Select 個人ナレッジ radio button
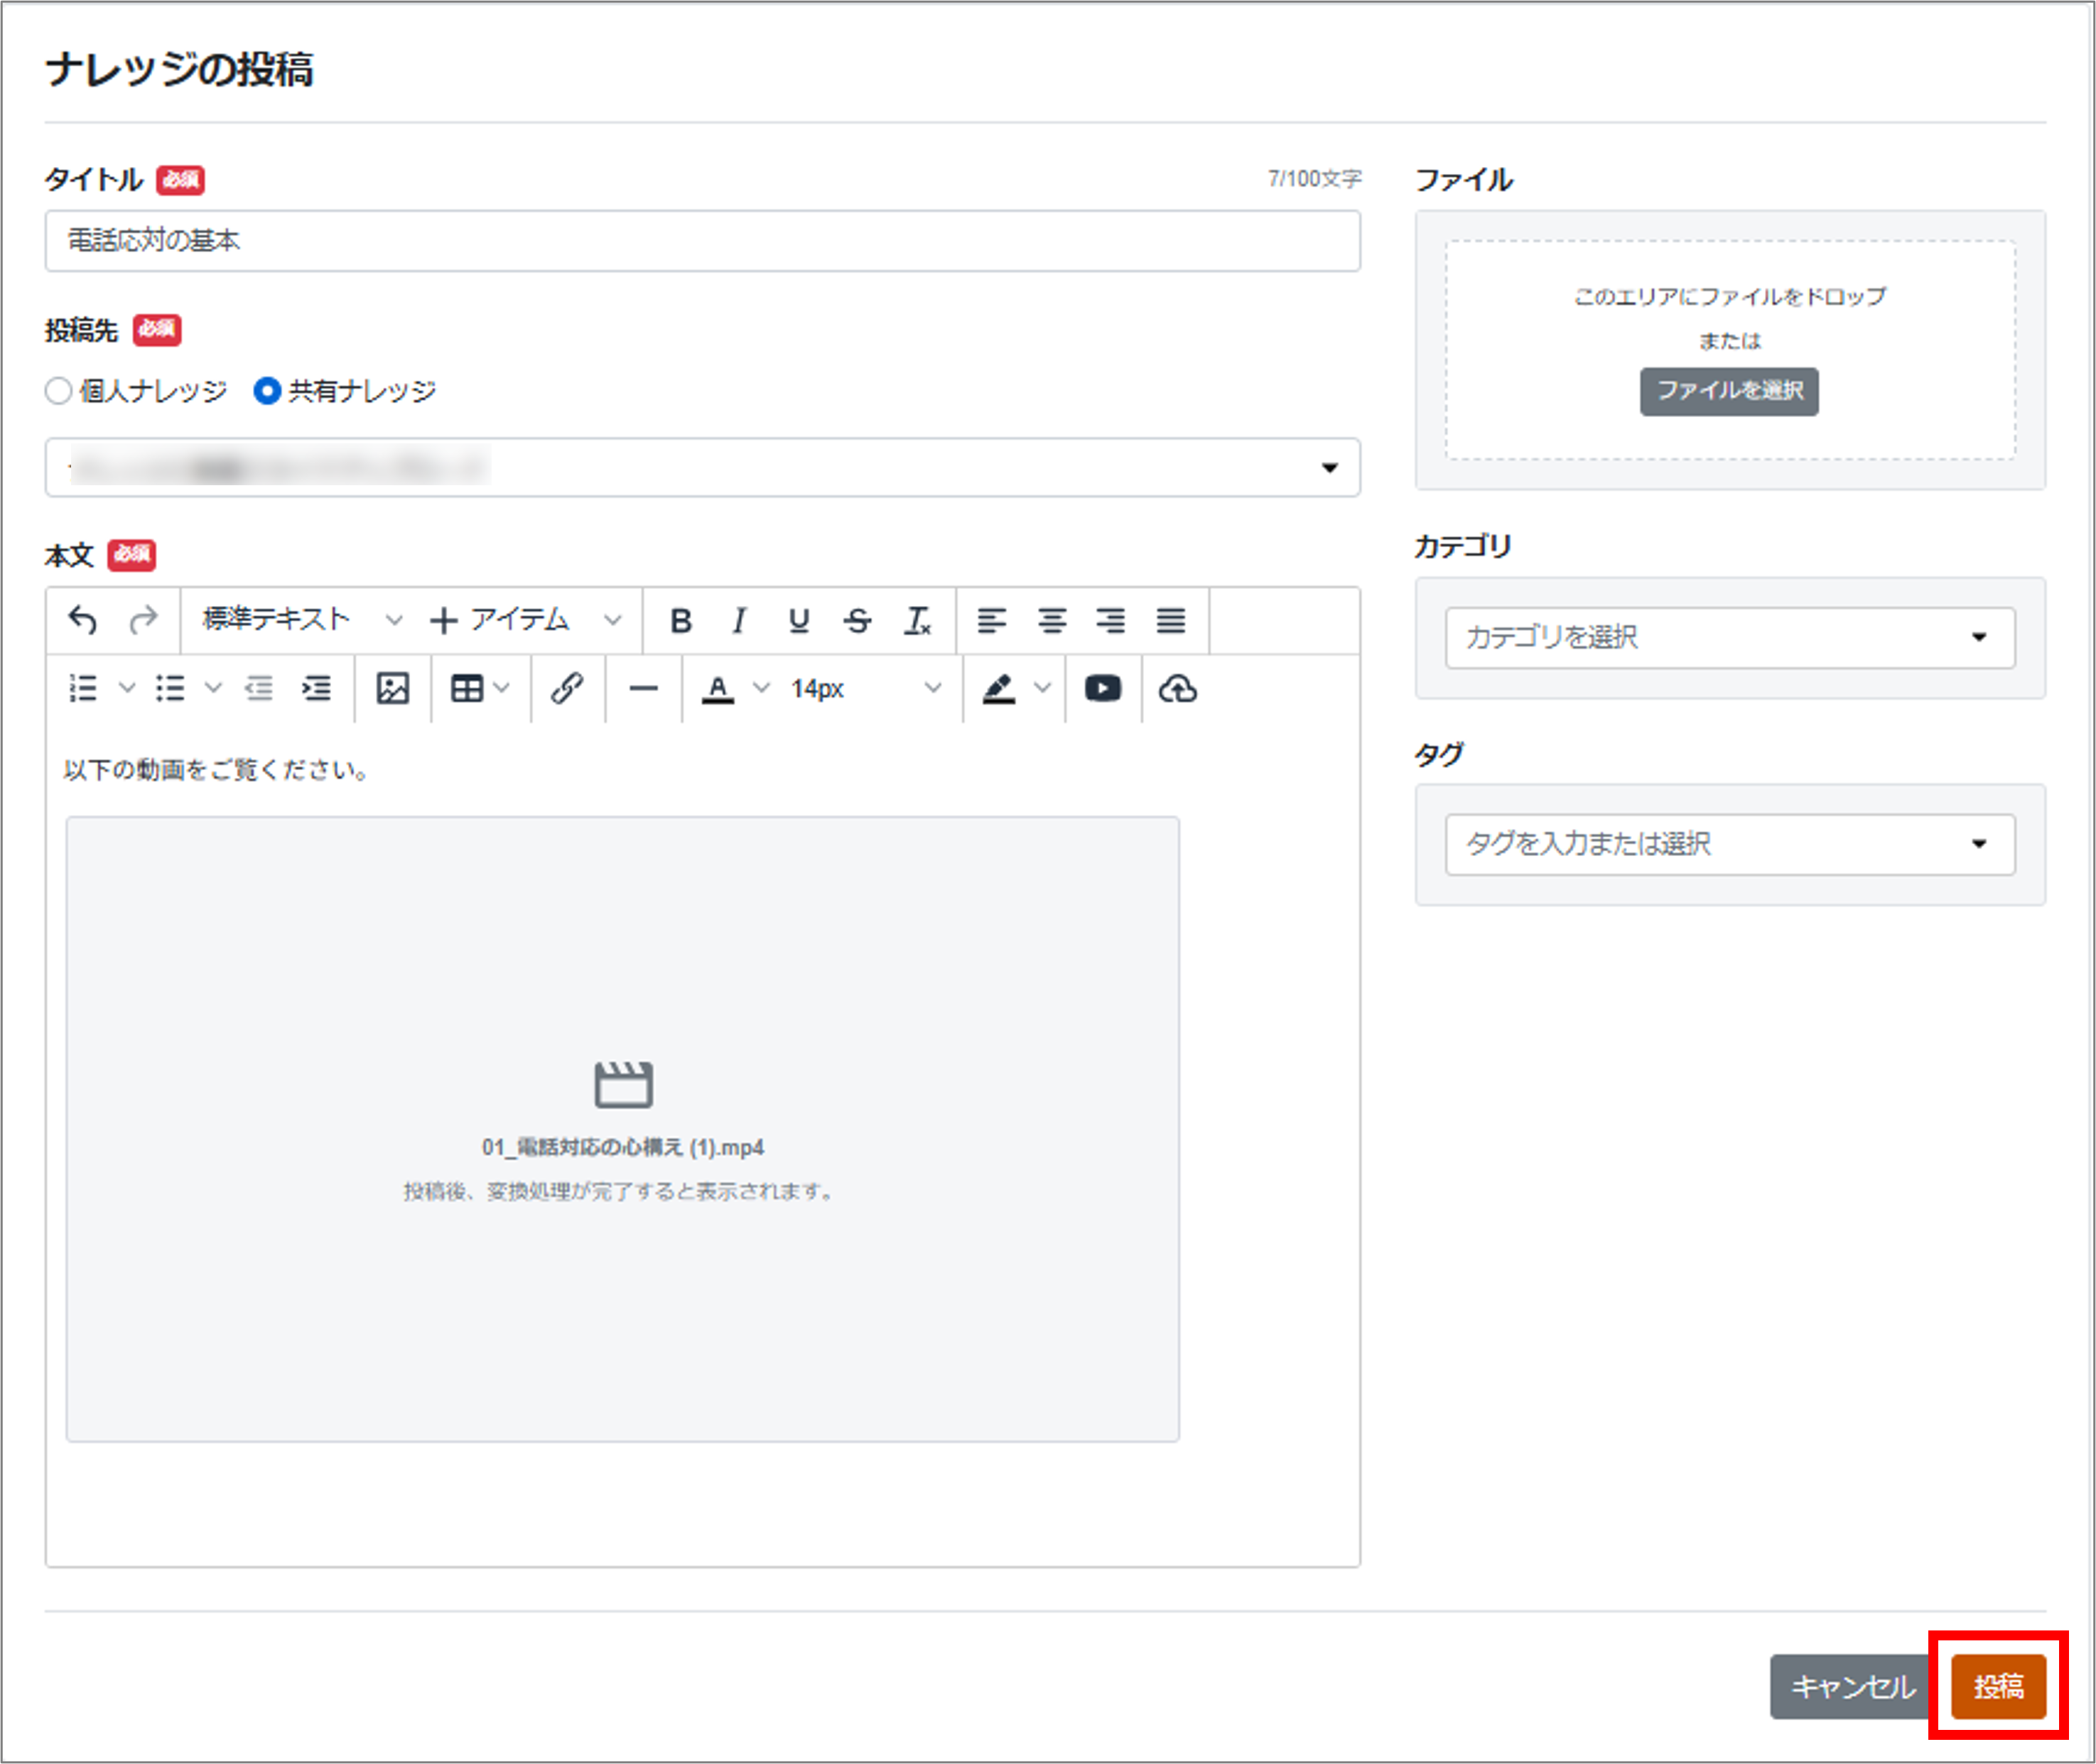Viewport: 2096px width, 1764px height. (x=59, y=391)
